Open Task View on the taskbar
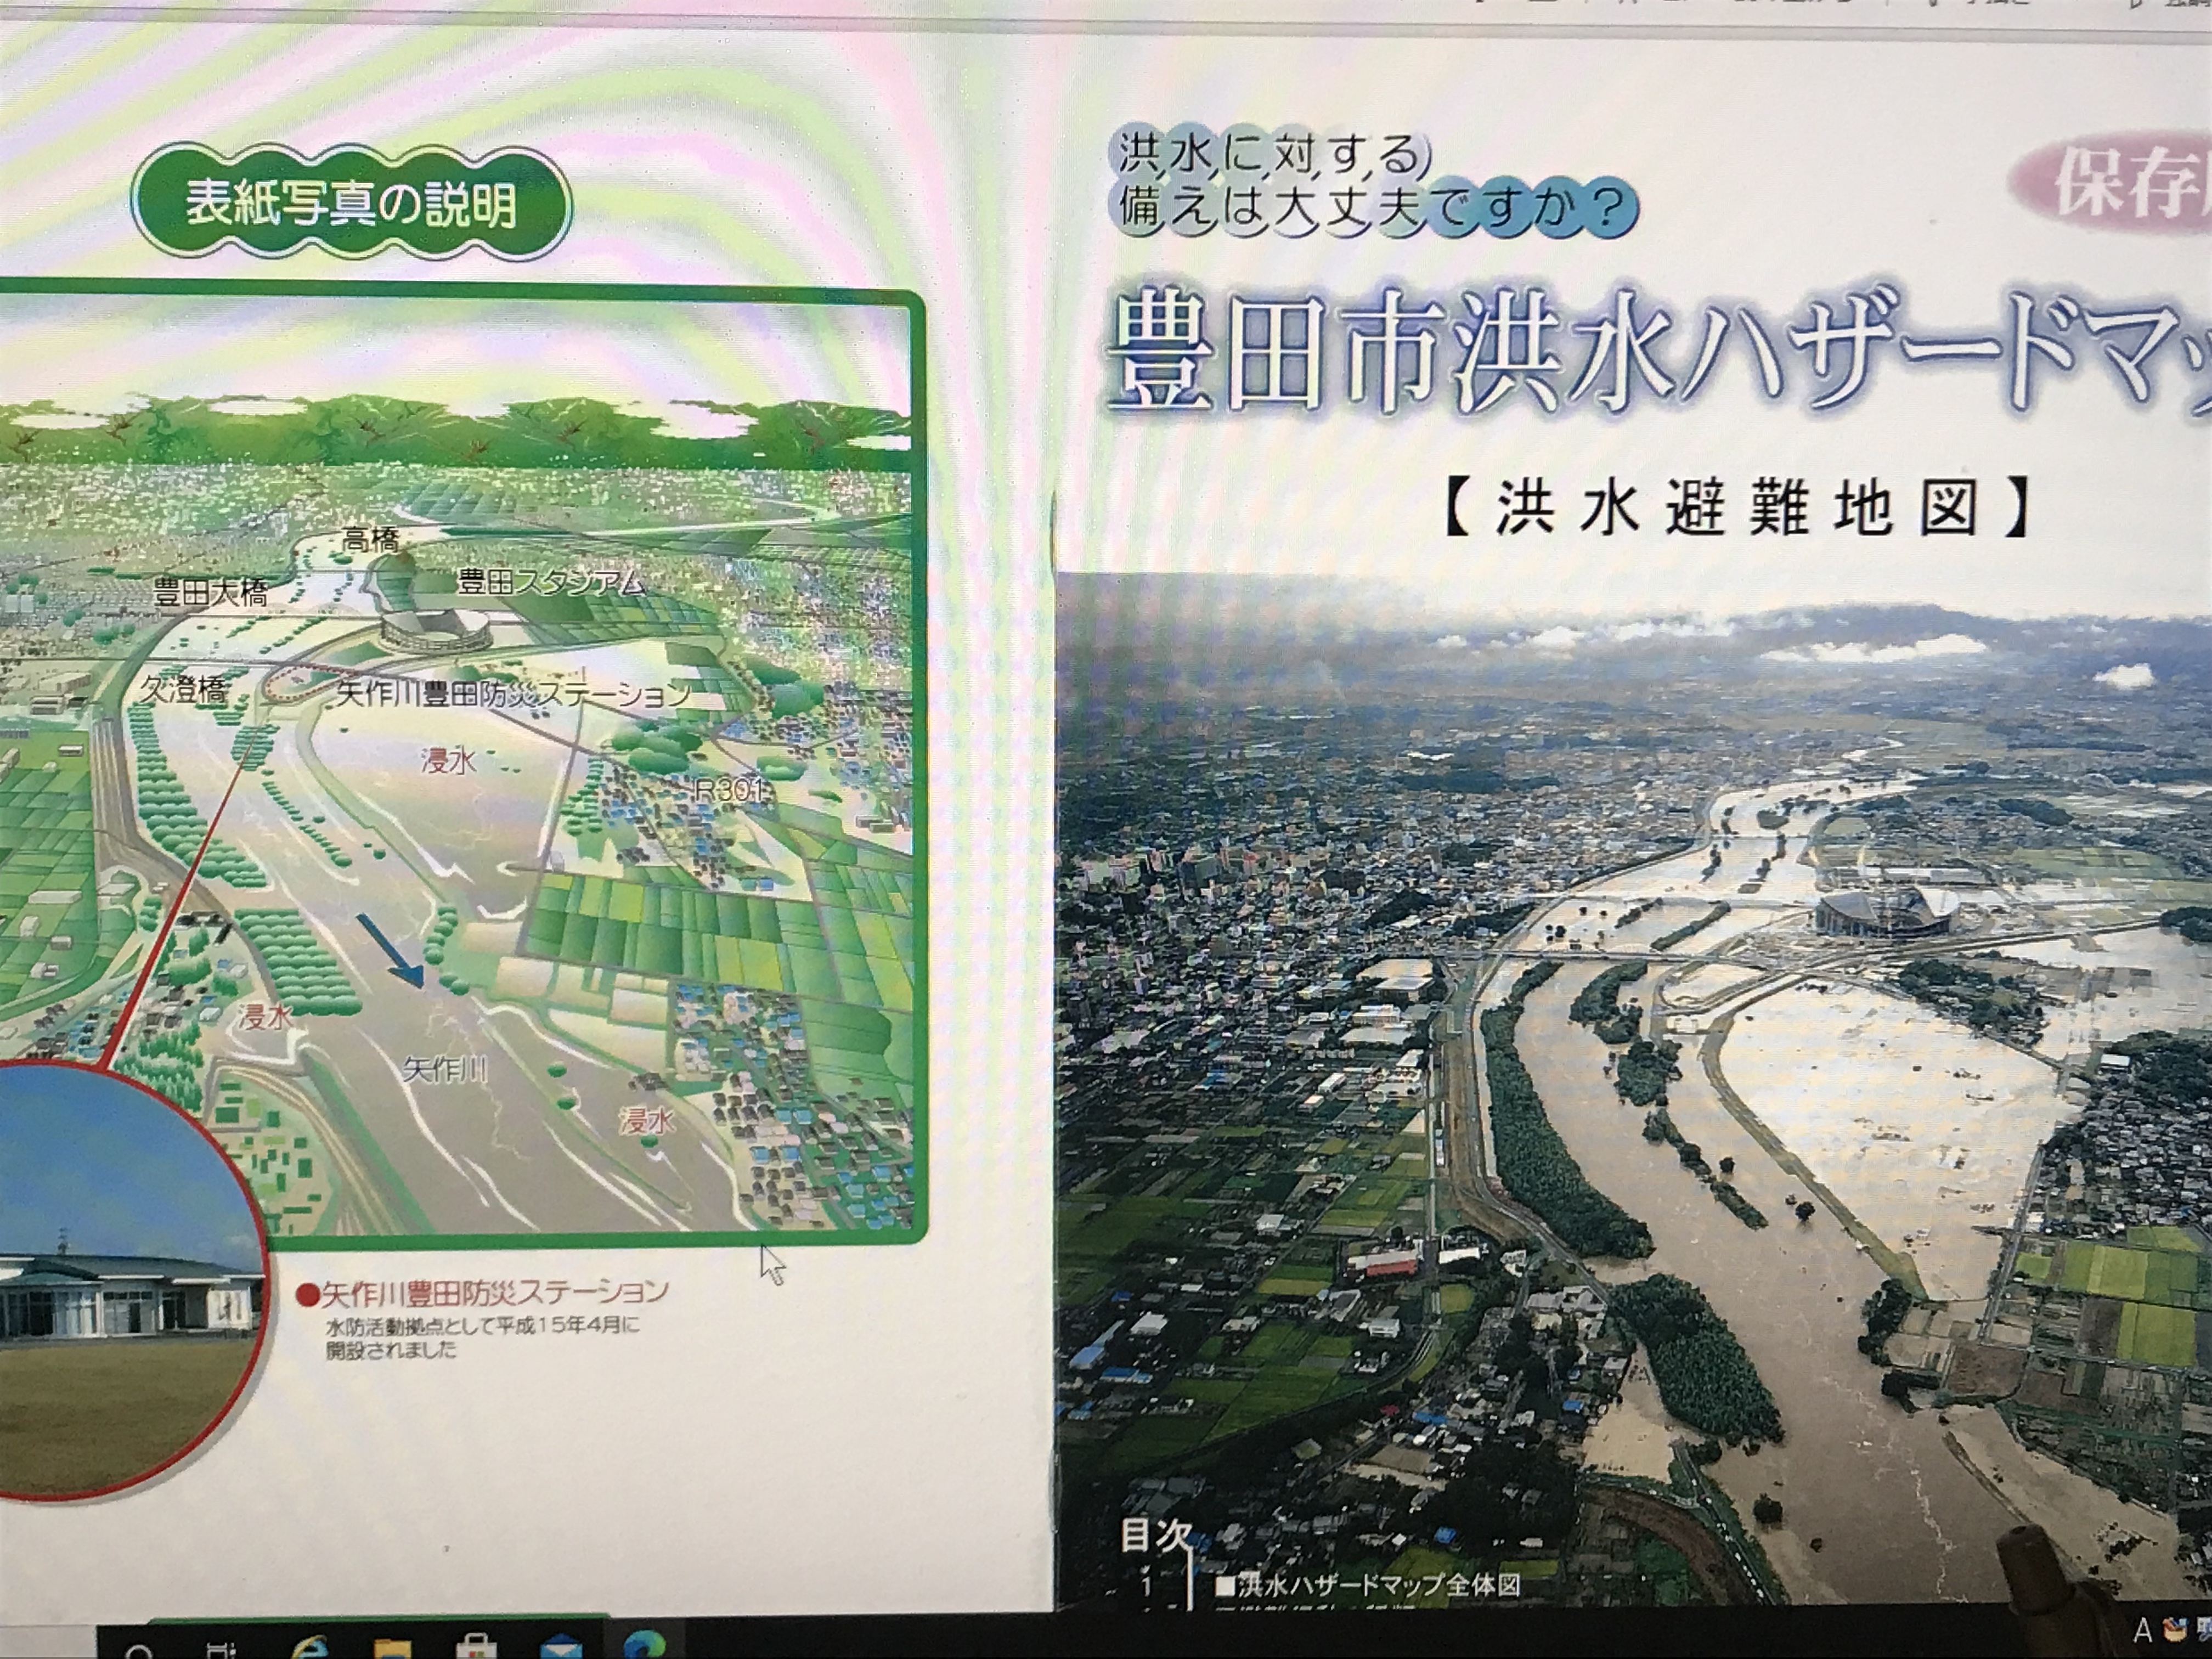The height and width of the screenshot is (1659, 2212). (x=222, y=1651)
